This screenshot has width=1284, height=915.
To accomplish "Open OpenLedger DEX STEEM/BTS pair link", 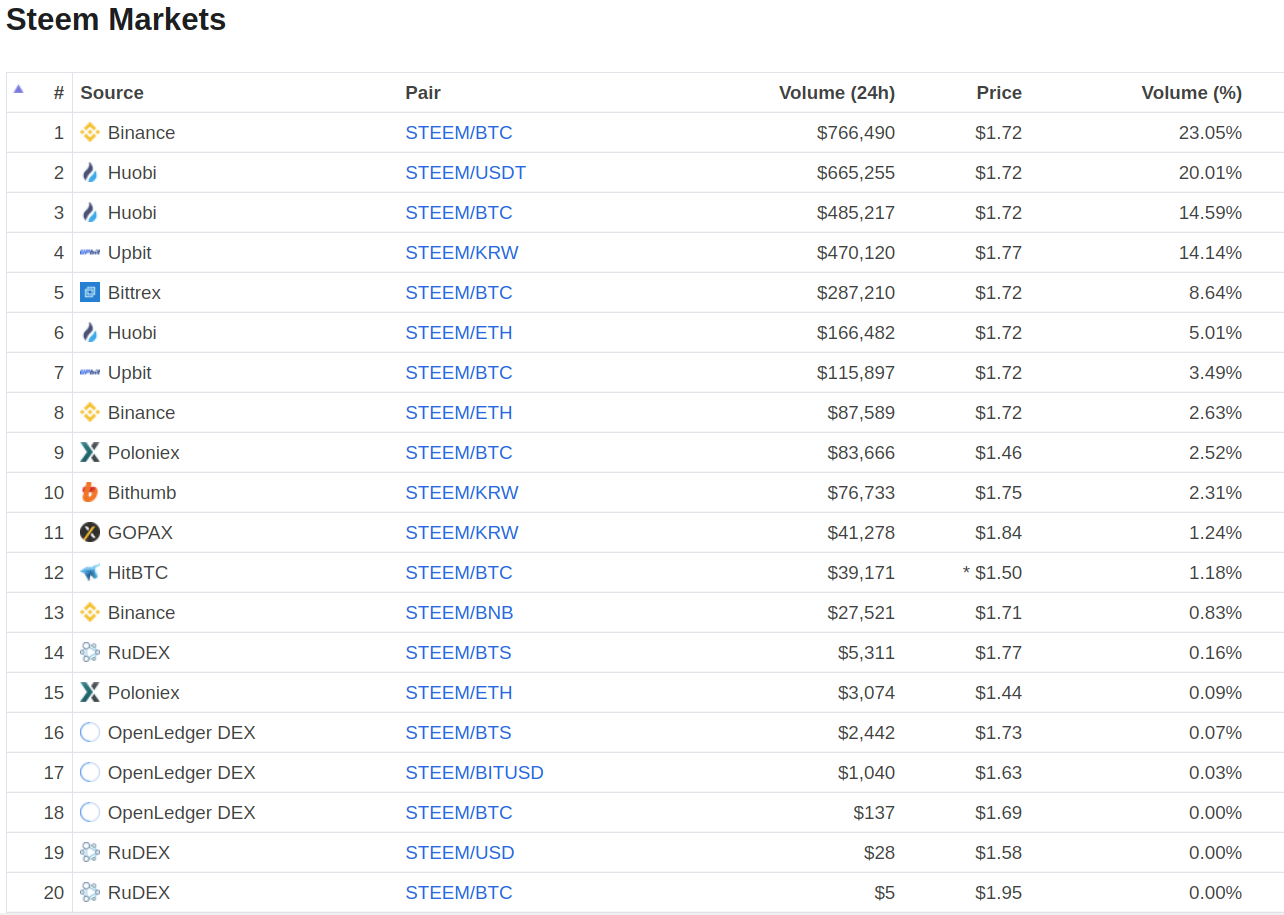I will tap(458, 733).
